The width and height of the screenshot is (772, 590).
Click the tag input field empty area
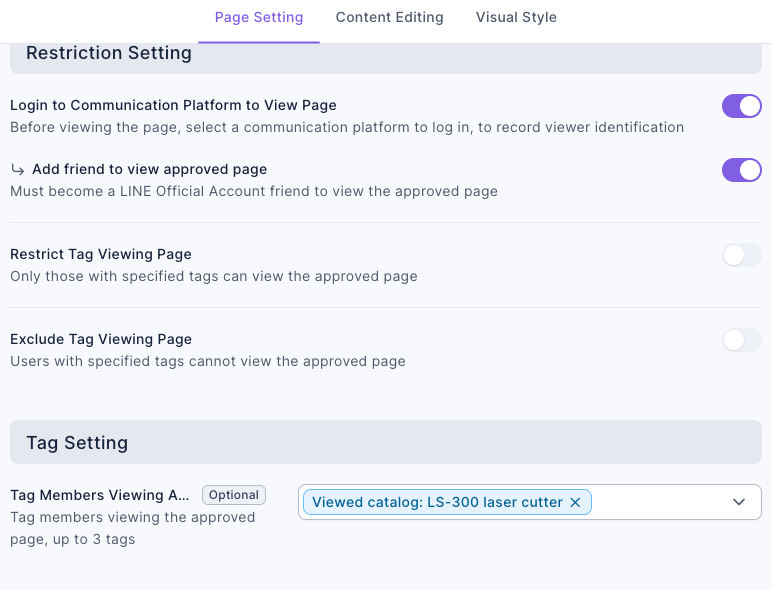660,502
